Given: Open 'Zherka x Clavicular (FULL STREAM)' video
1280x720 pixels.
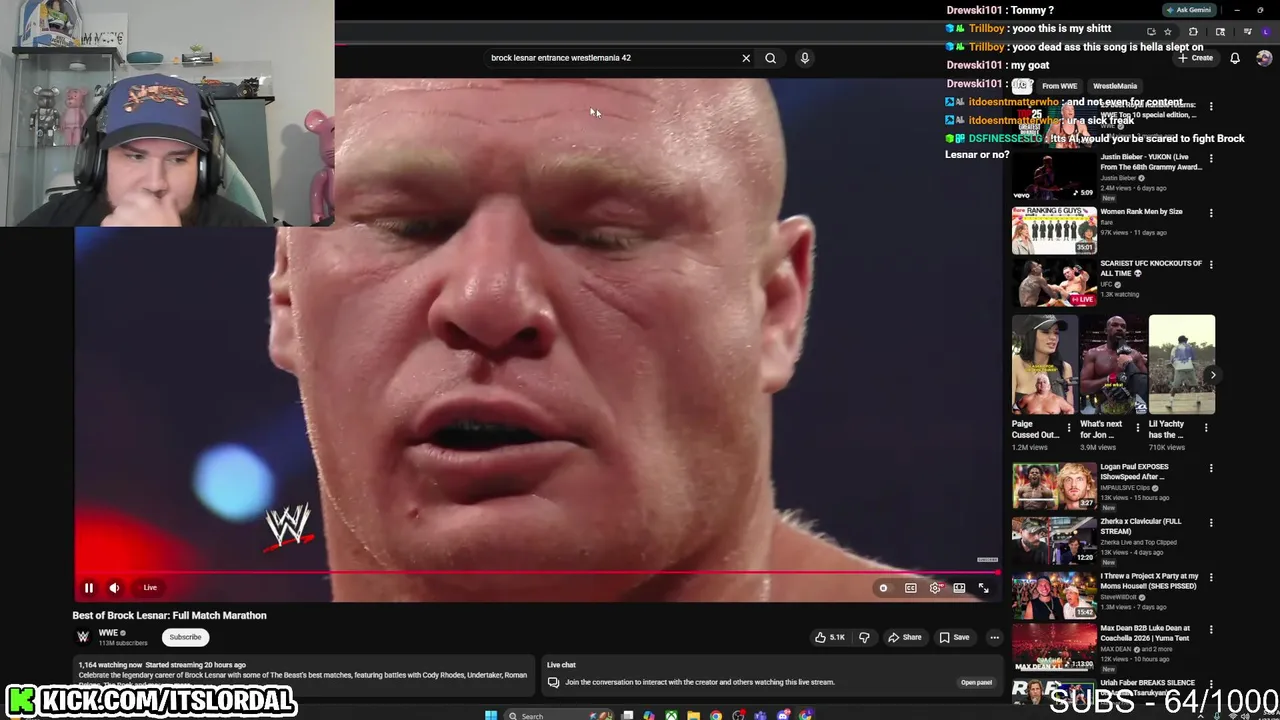Looking at the screenshot, I should 1054,540.
